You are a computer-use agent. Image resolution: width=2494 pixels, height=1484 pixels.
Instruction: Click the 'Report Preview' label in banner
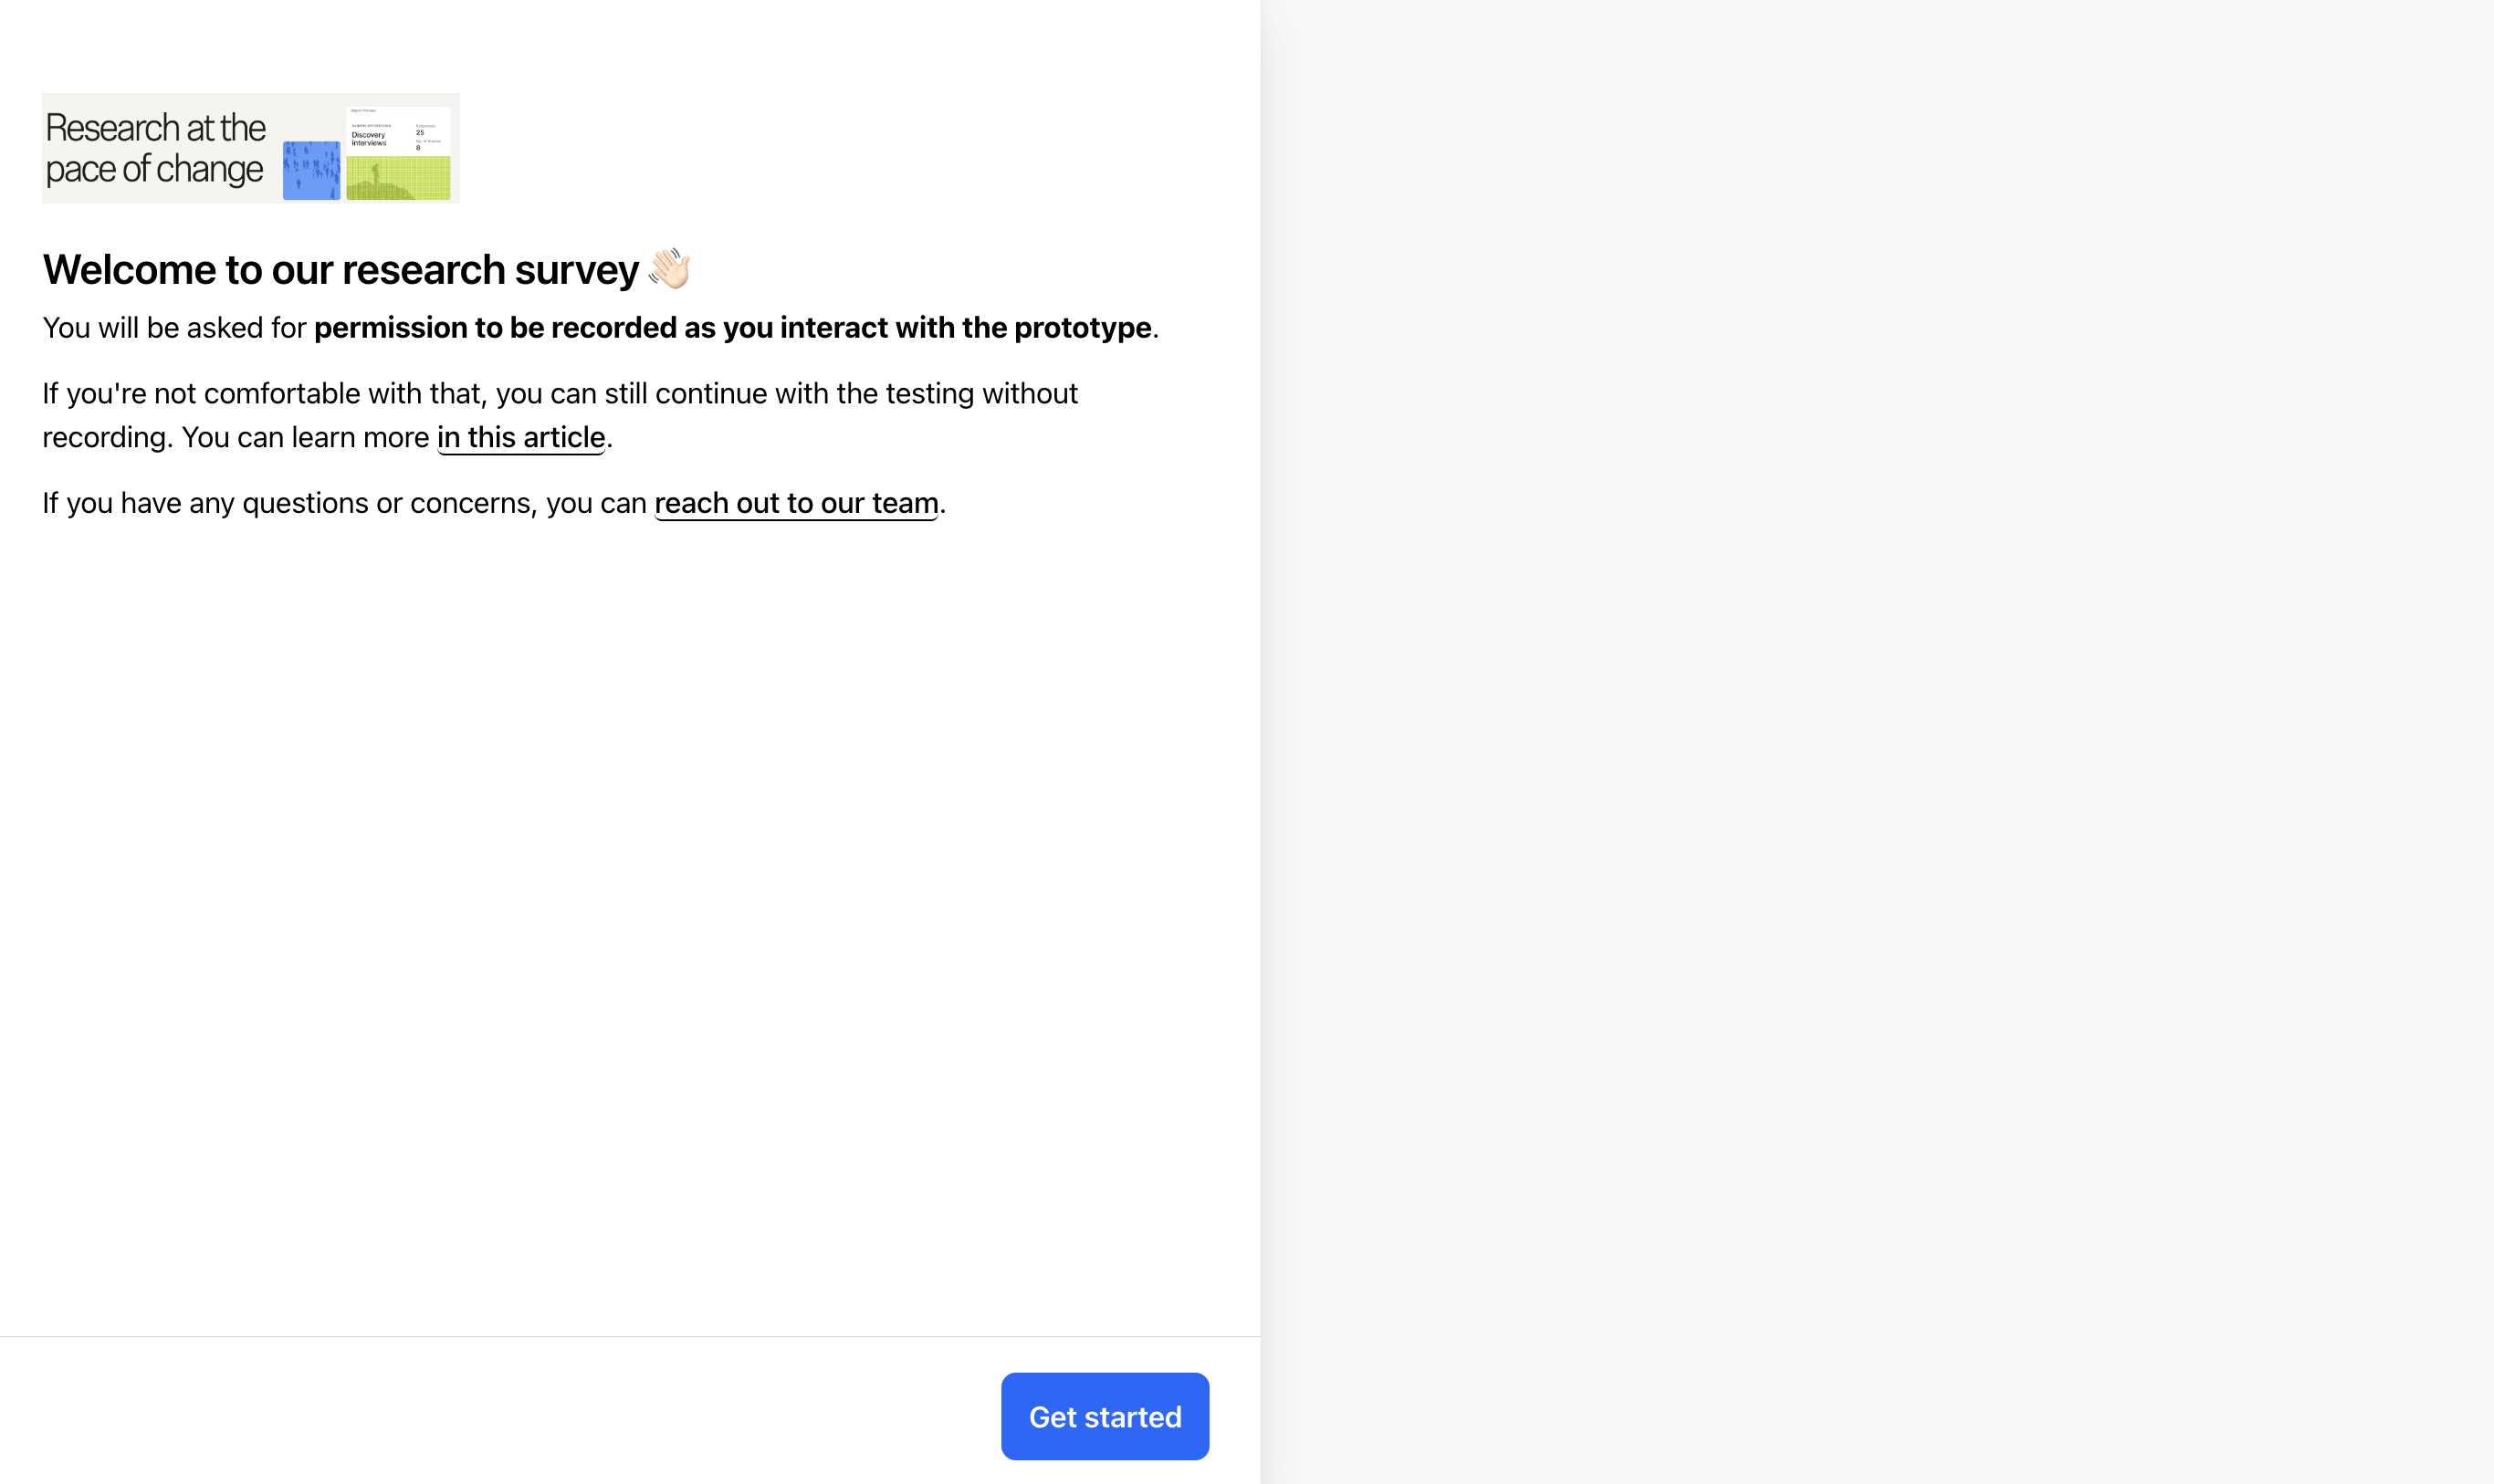click(x=363, y=111)
